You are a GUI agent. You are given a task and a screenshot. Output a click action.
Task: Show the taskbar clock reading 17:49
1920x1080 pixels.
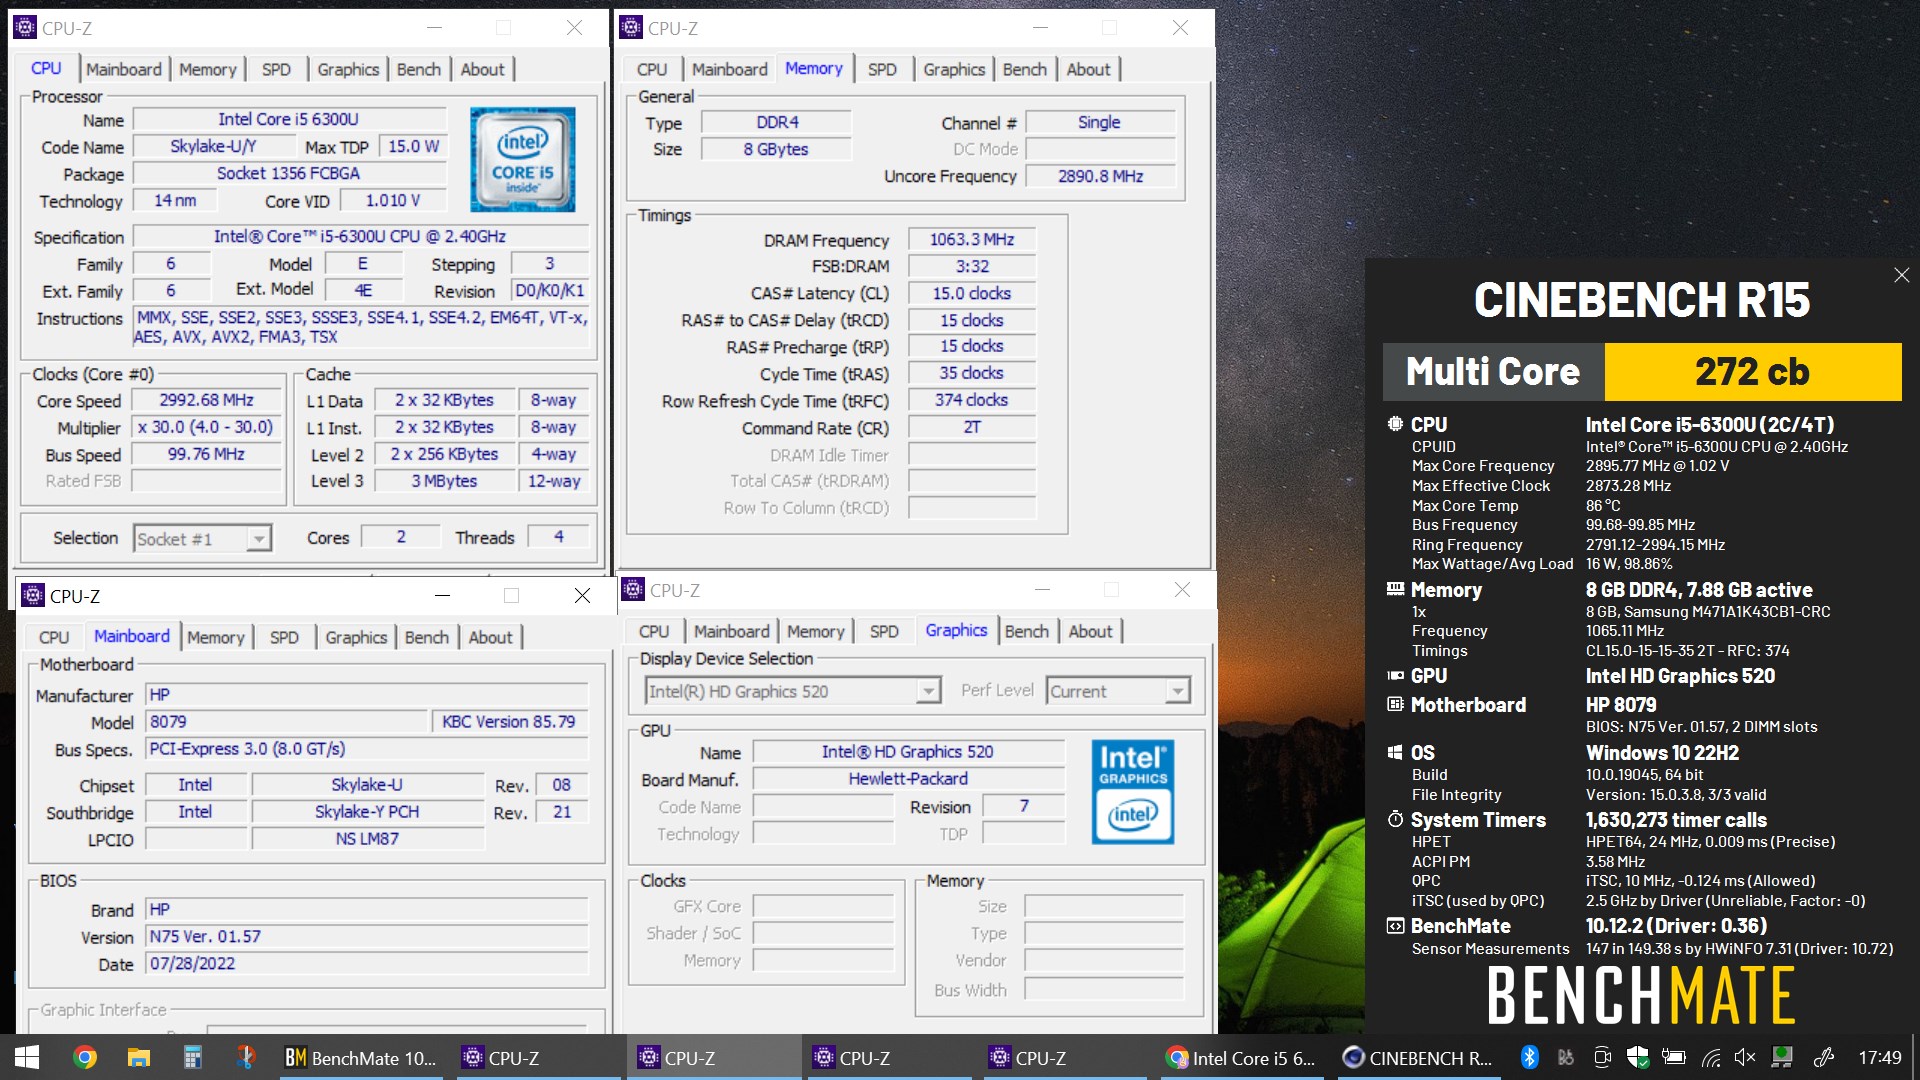click(x=1879, y=1057)
